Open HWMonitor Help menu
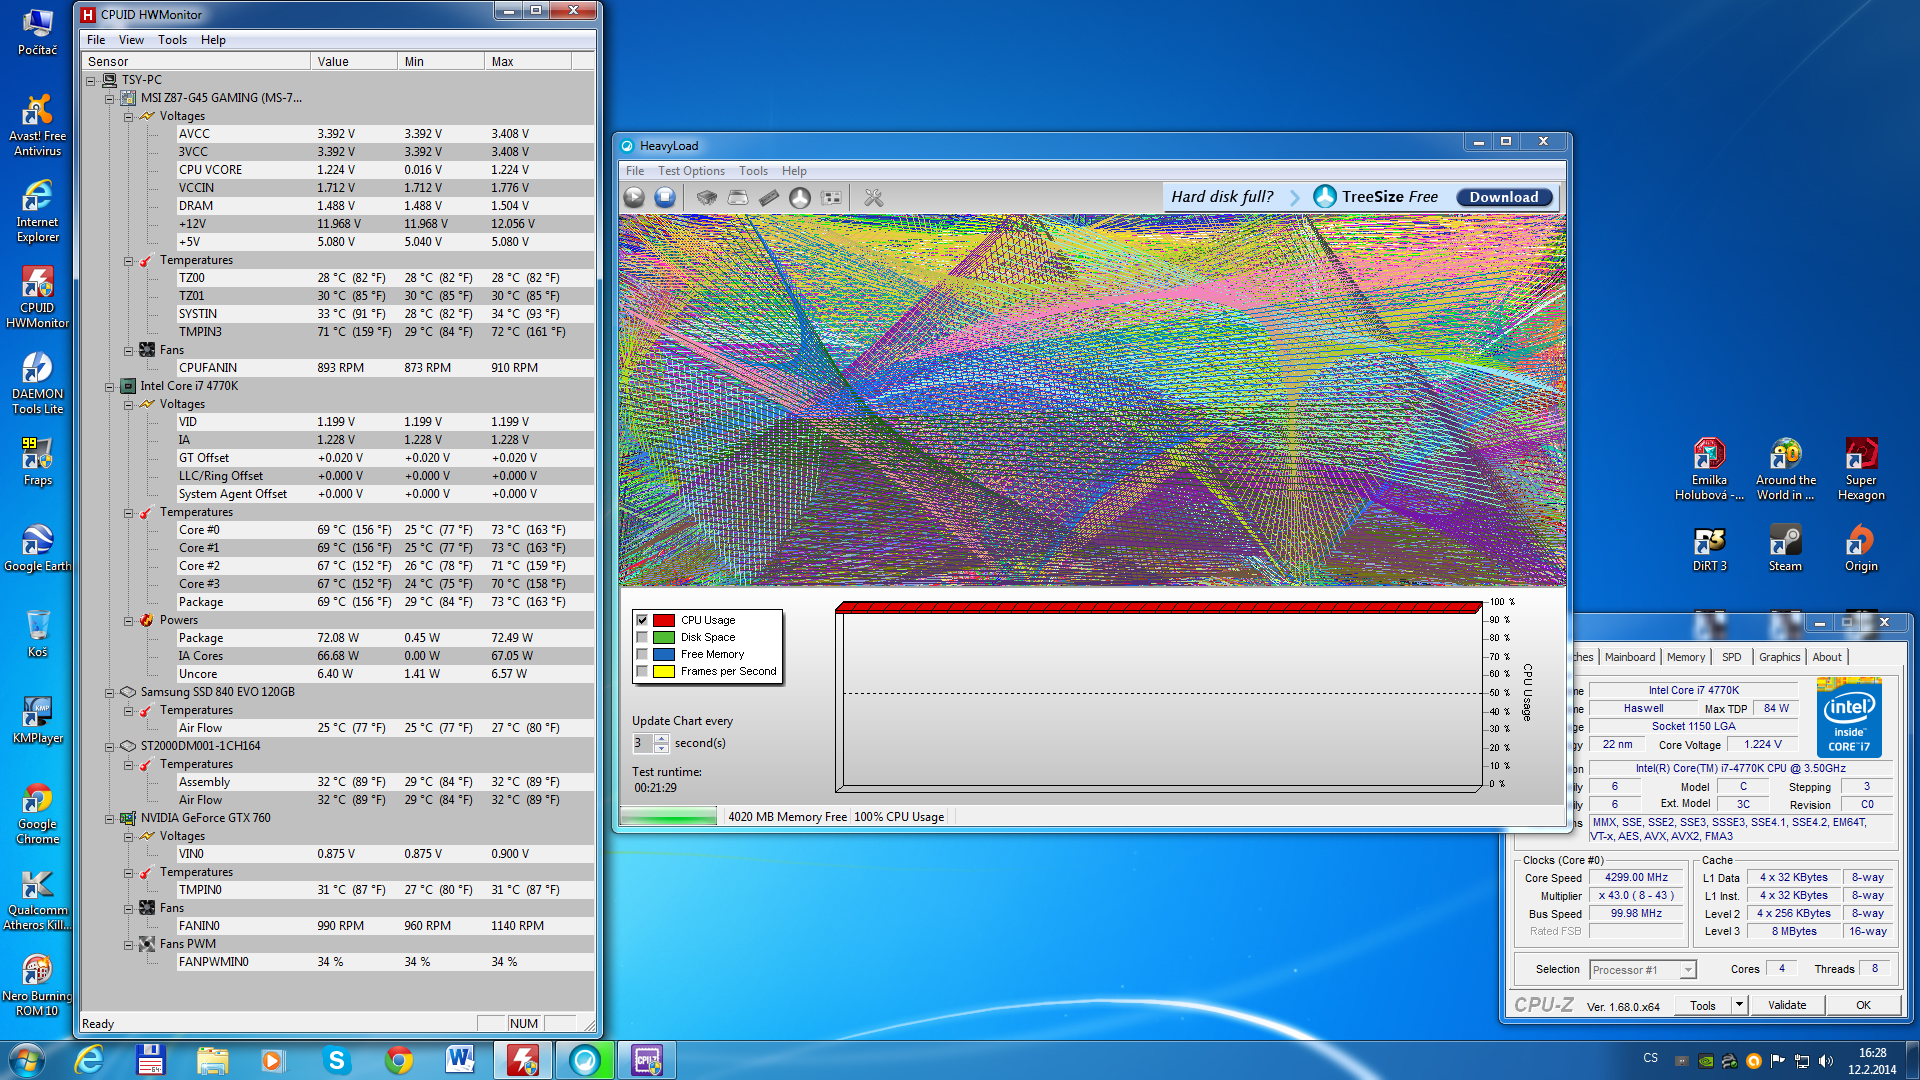This screenshot has height=1080, width=1920. [x=213, y=40]
